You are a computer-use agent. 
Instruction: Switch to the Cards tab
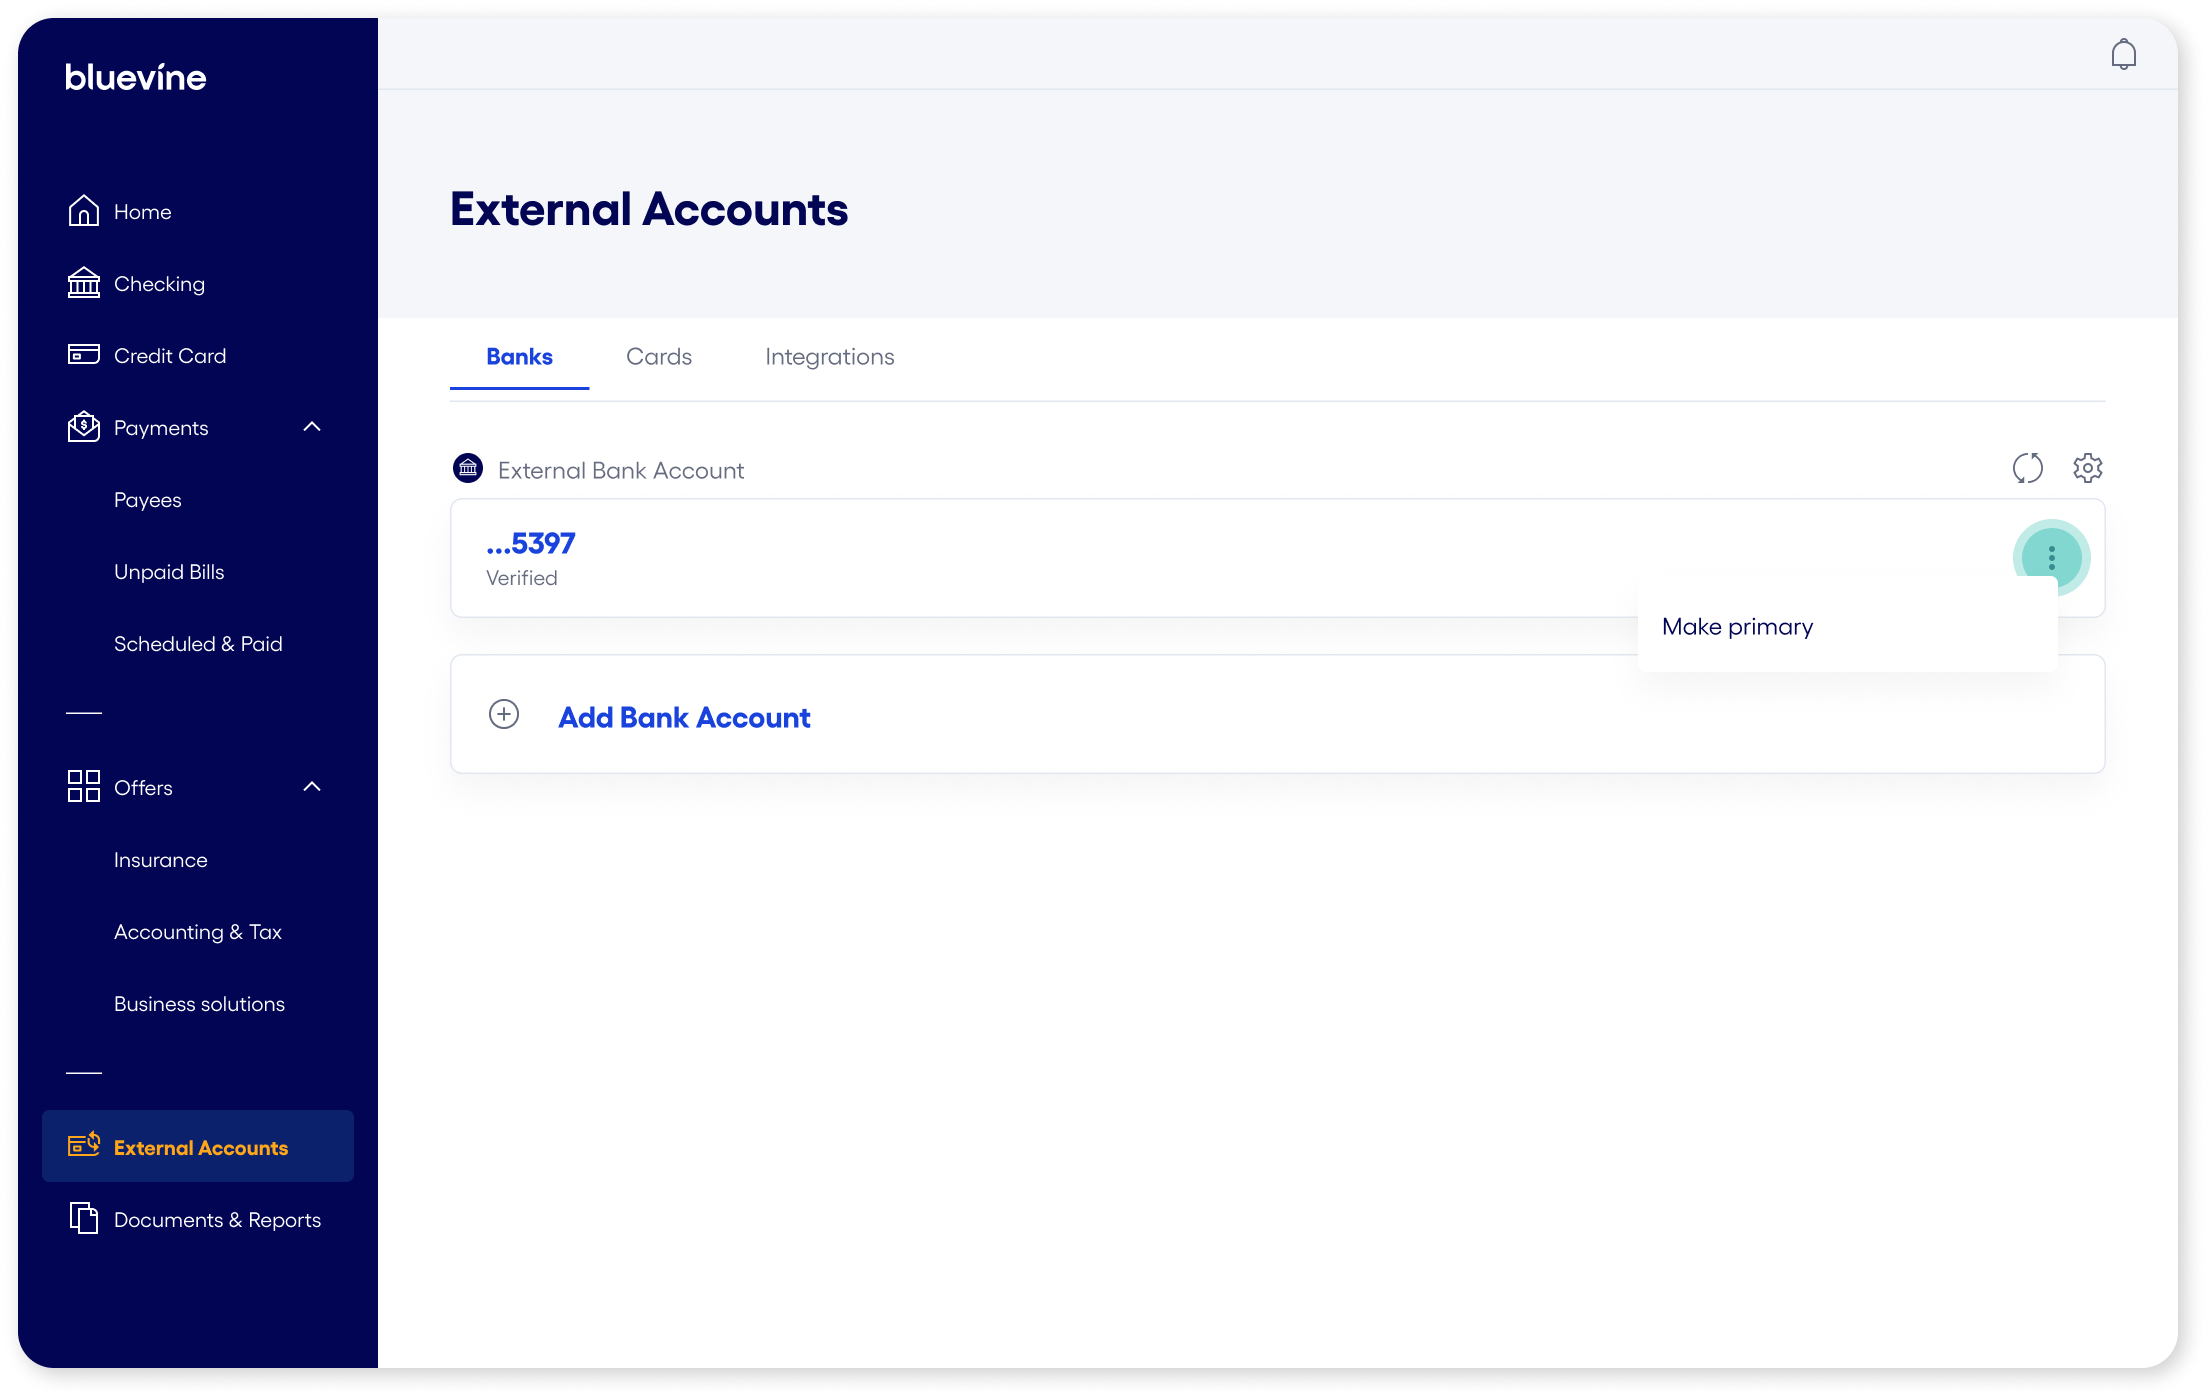coord(658,356)
